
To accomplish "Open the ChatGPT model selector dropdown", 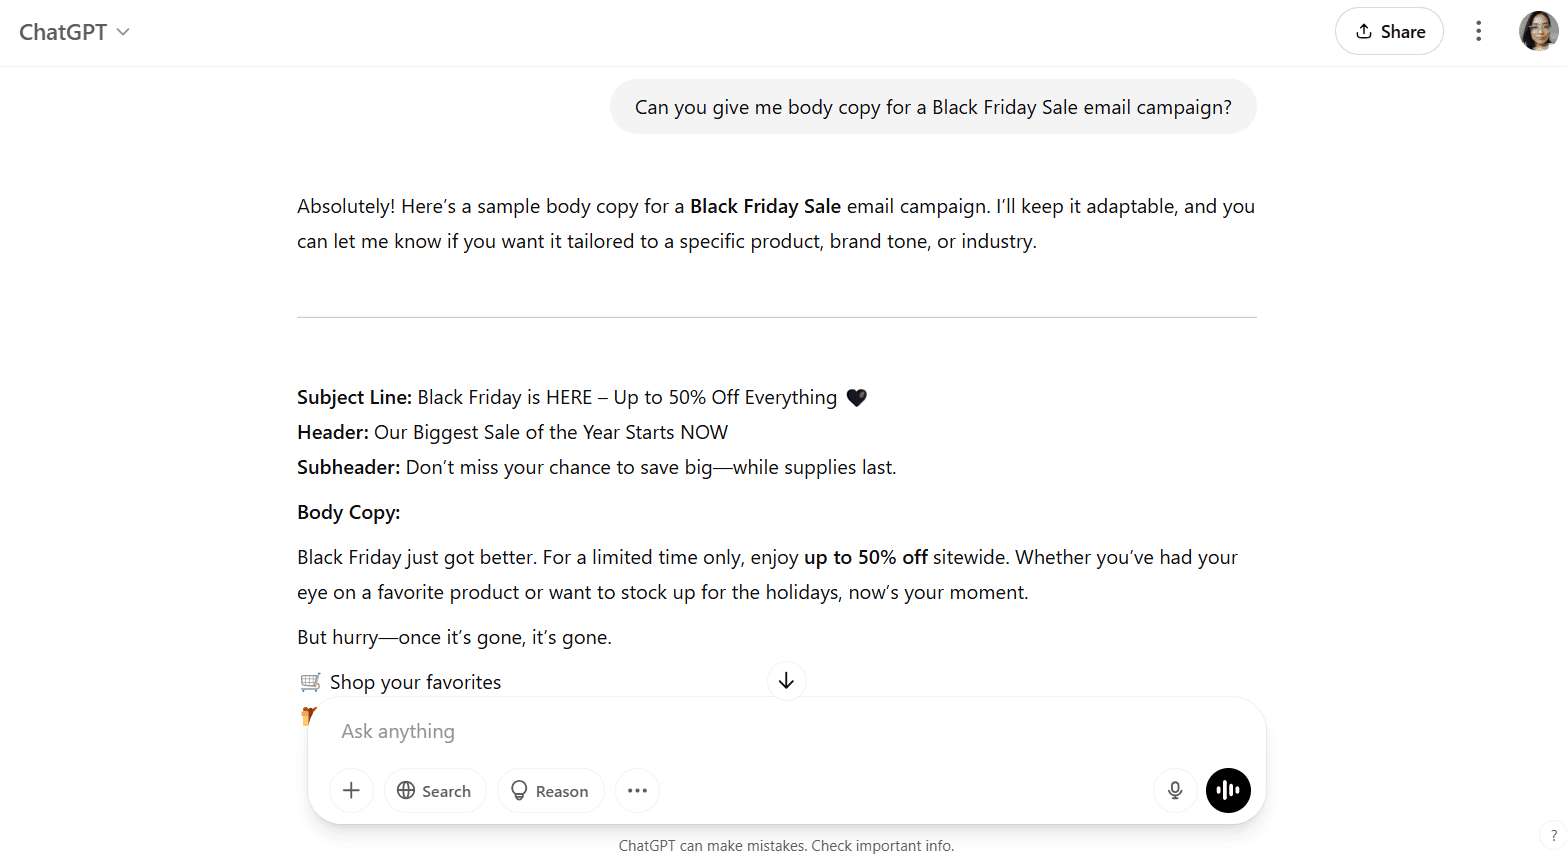I will (75, 31).
